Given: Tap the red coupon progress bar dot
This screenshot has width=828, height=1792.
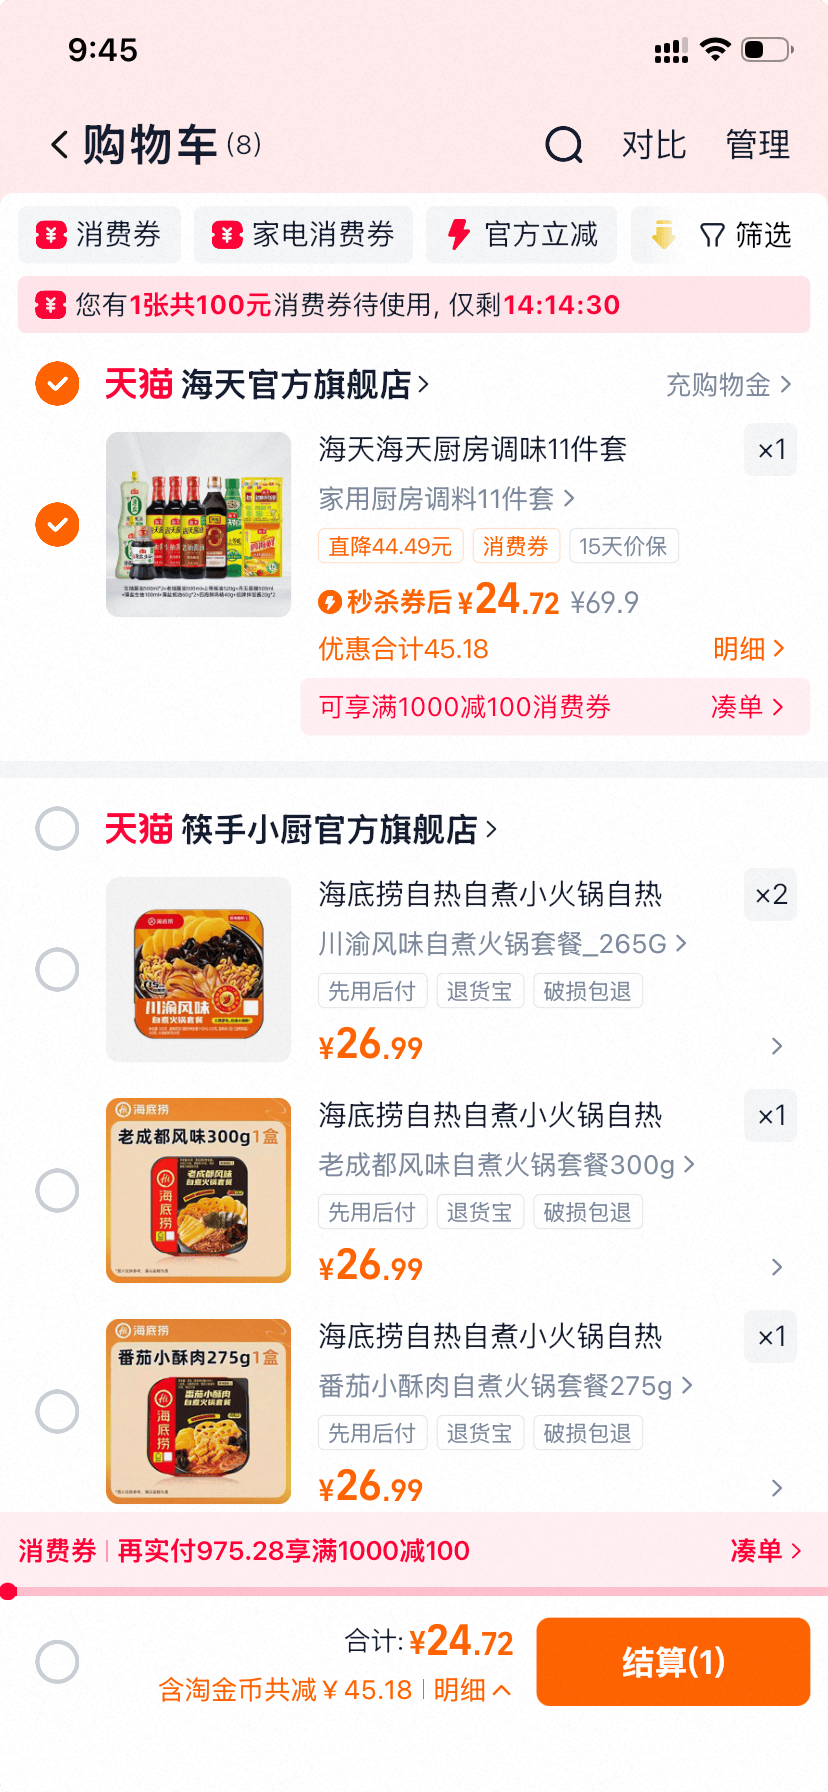Looking at the screenshot, I should pyautogui.click(x=9, y=1591).
